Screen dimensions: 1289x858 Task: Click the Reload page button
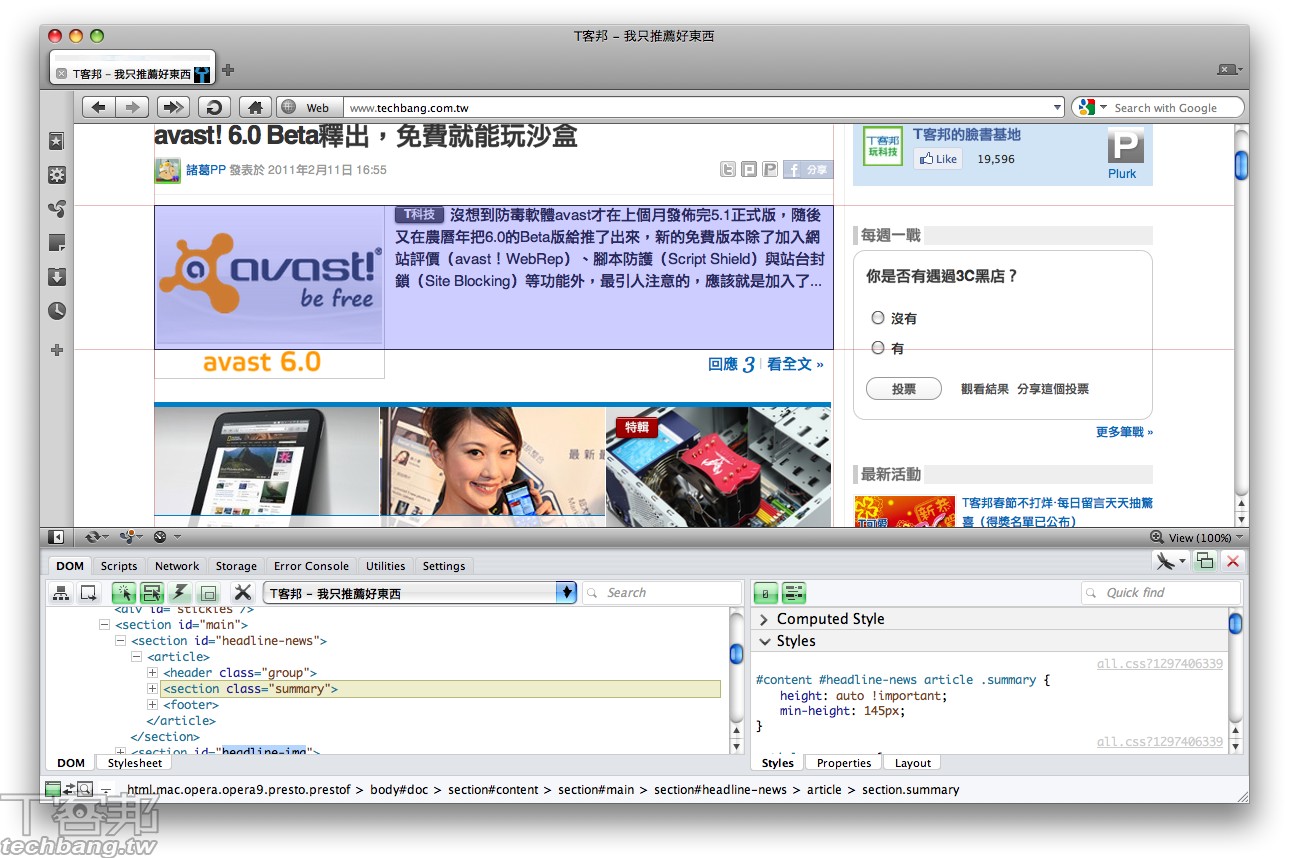point(214,107)
